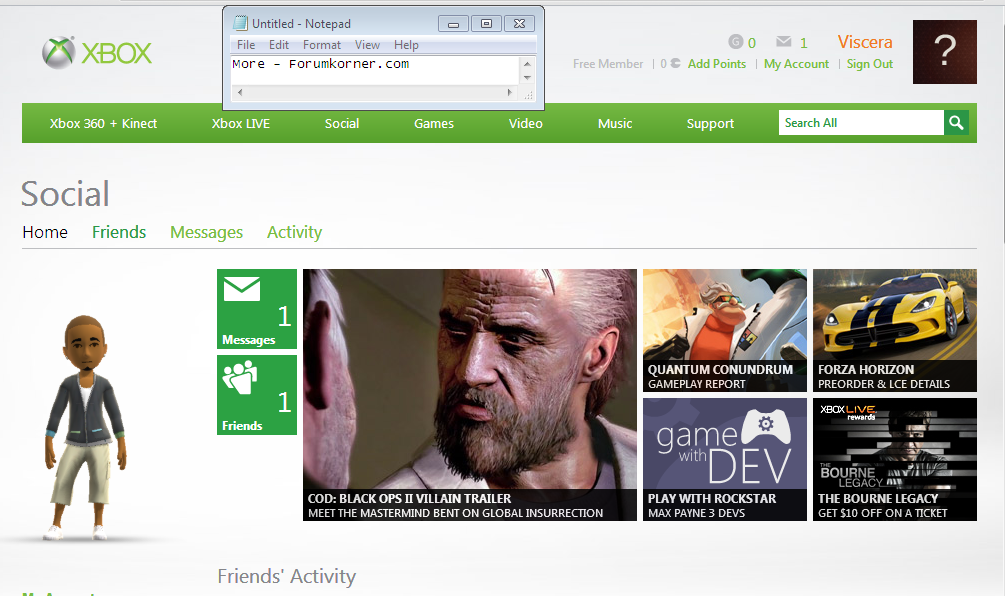Open Social nav item in green bar
The height and width of the screenshot is (596, 1005).
click(342, 124)
